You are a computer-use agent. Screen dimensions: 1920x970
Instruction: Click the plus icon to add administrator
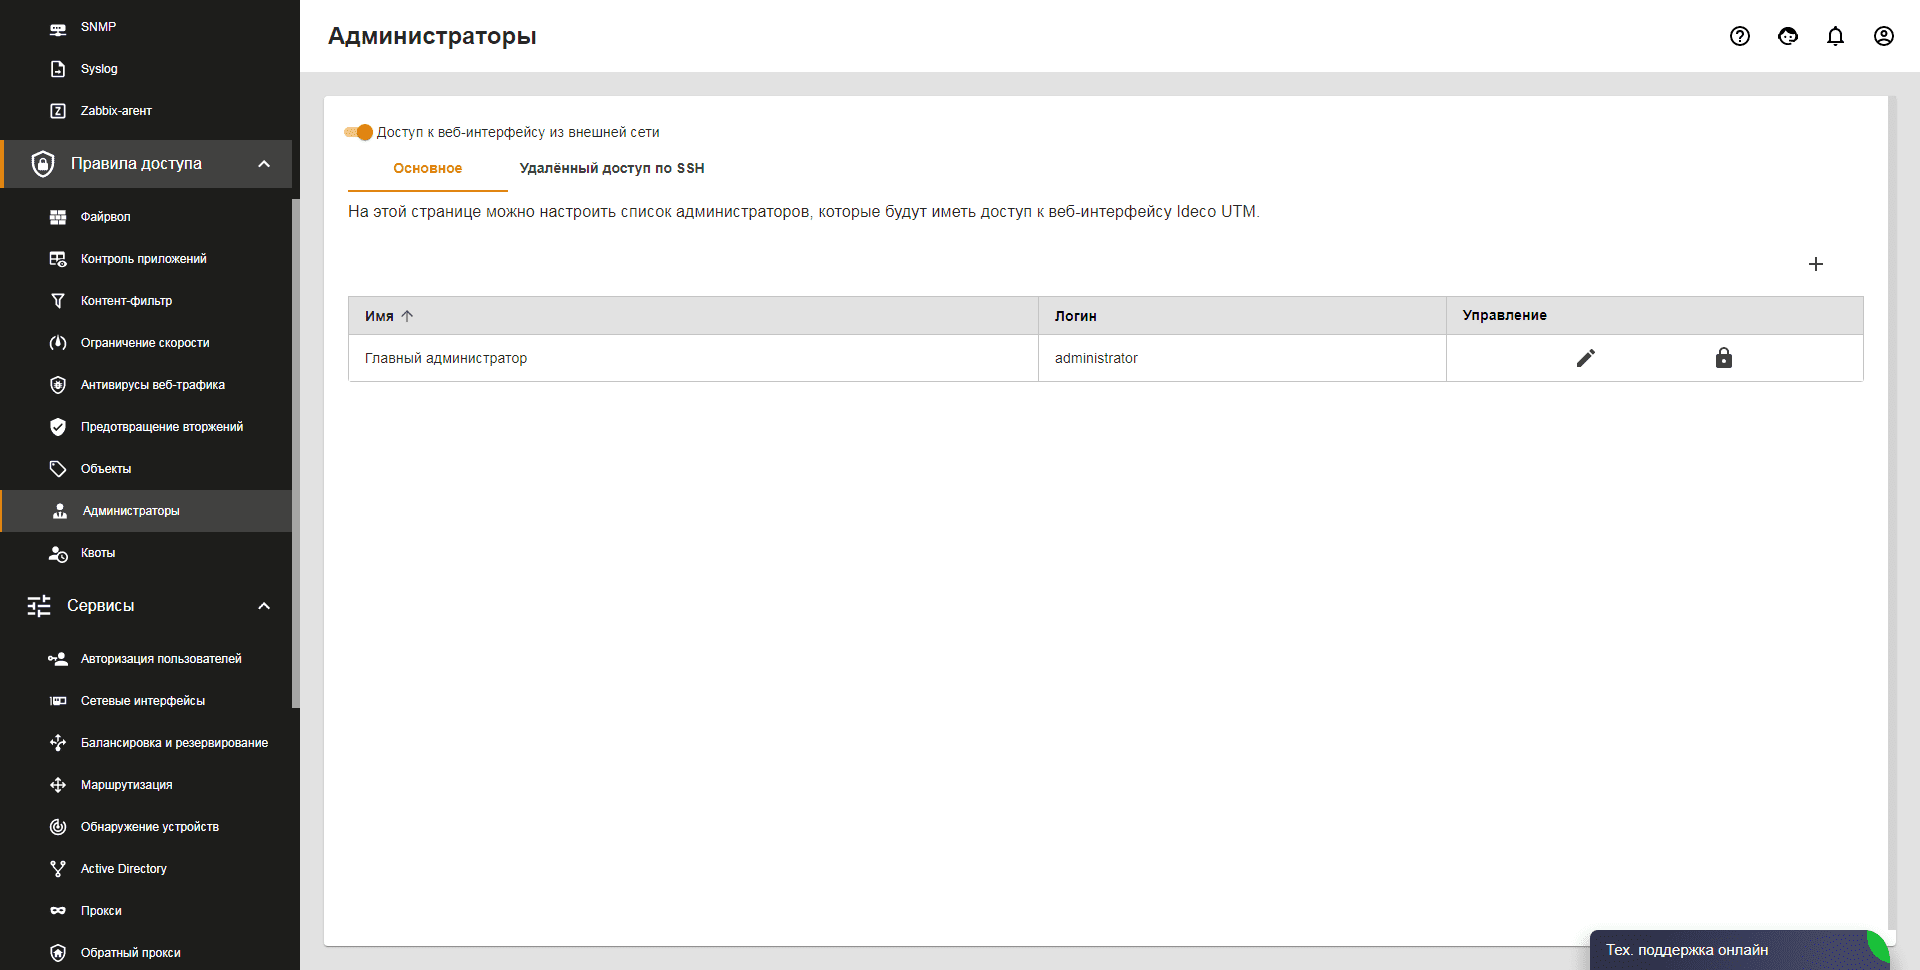[x=1816, y=264]
